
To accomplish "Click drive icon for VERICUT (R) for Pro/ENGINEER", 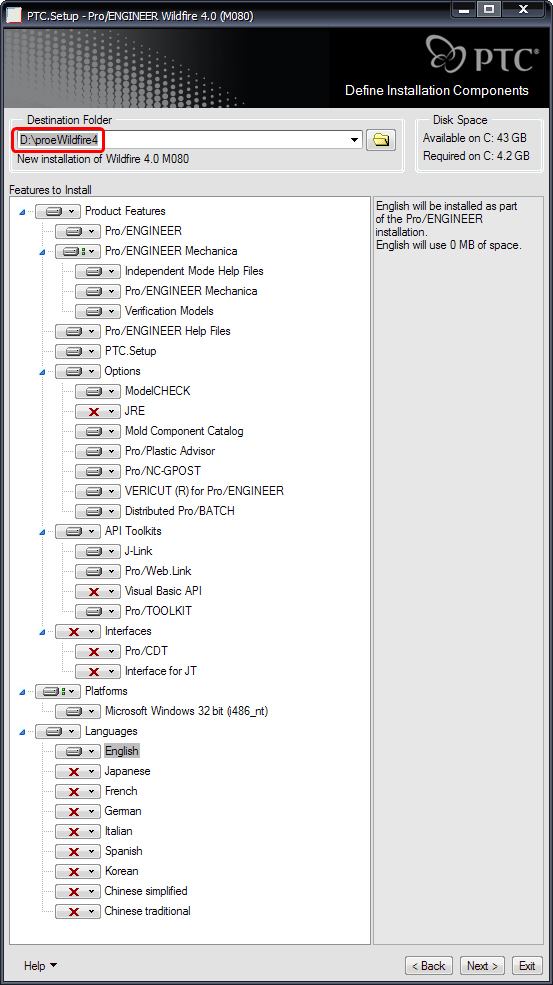I will click(93, 491).
